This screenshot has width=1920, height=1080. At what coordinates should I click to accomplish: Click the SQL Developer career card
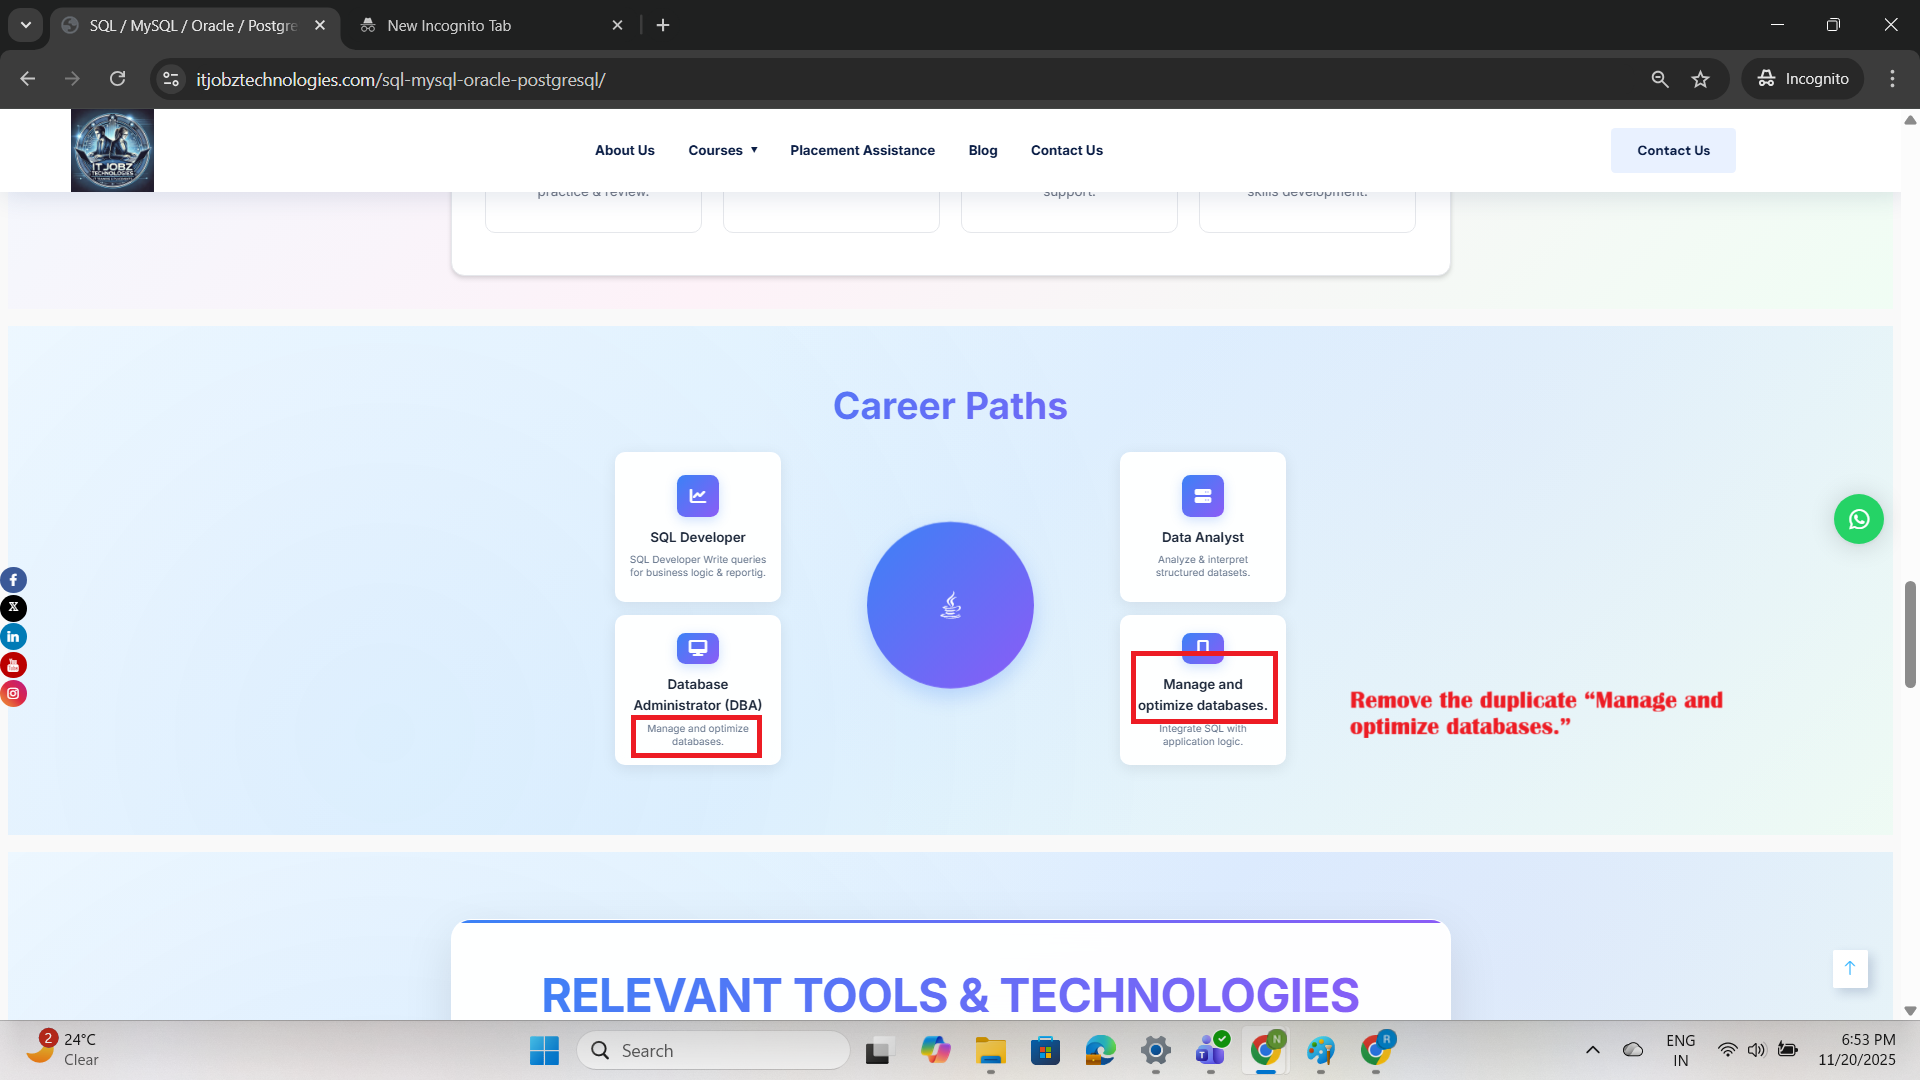coord(697,527)
